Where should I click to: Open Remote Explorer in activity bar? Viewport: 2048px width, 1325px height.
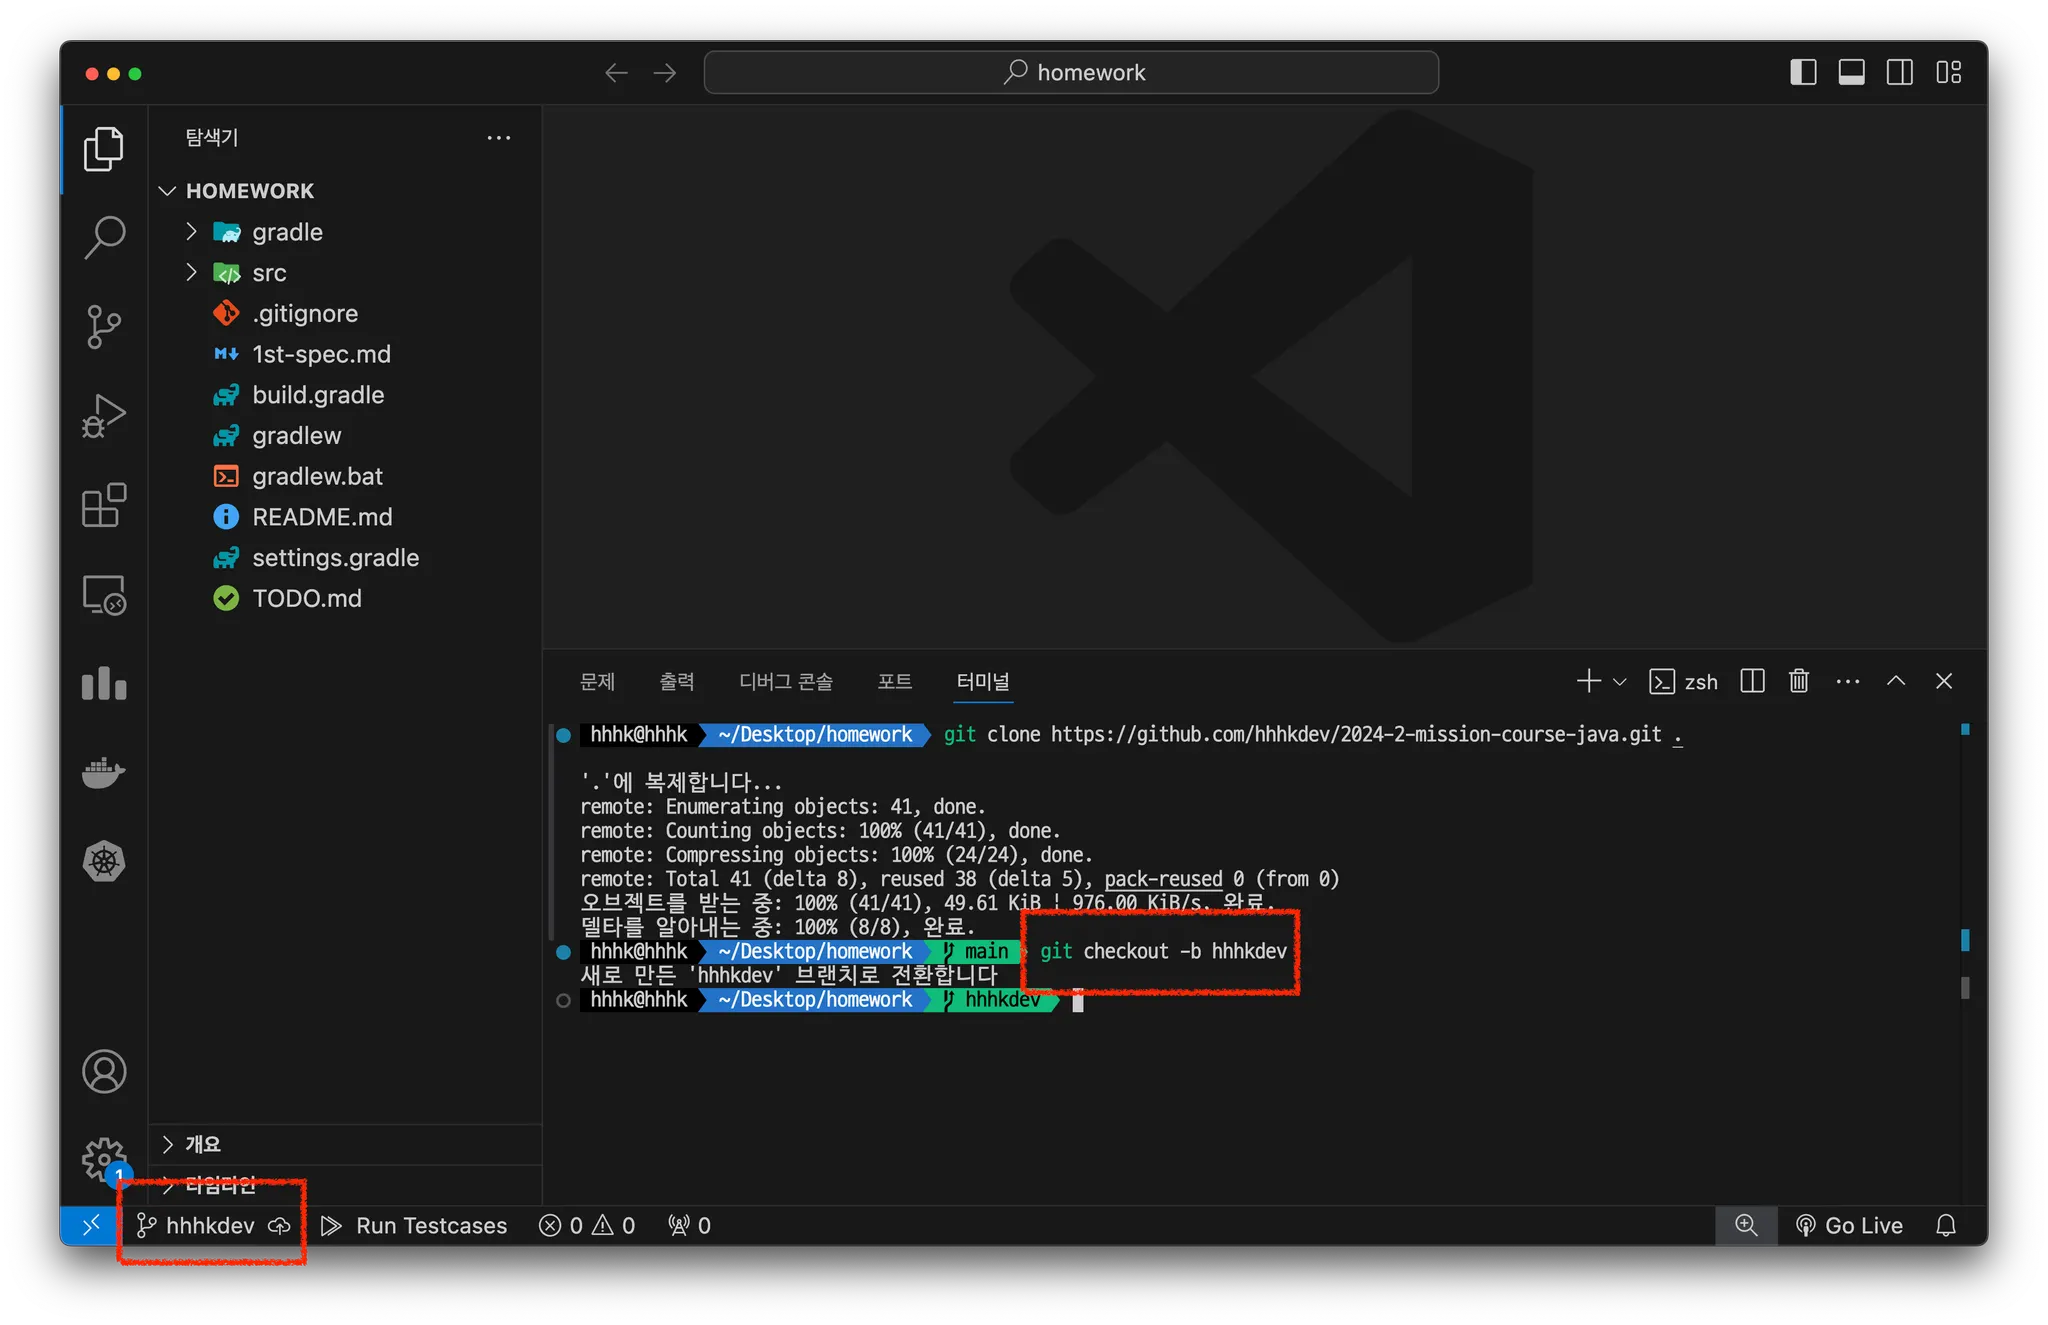click(x=104, y=595)
